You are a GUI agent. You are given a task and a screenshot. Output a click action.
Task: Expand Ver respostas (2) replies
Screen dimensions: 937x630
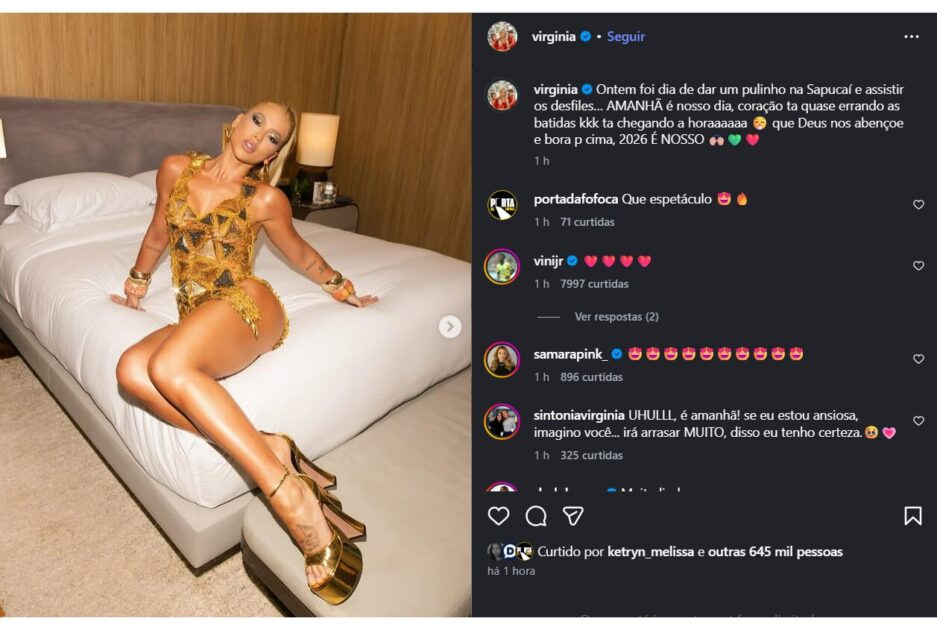coord(616,317)
